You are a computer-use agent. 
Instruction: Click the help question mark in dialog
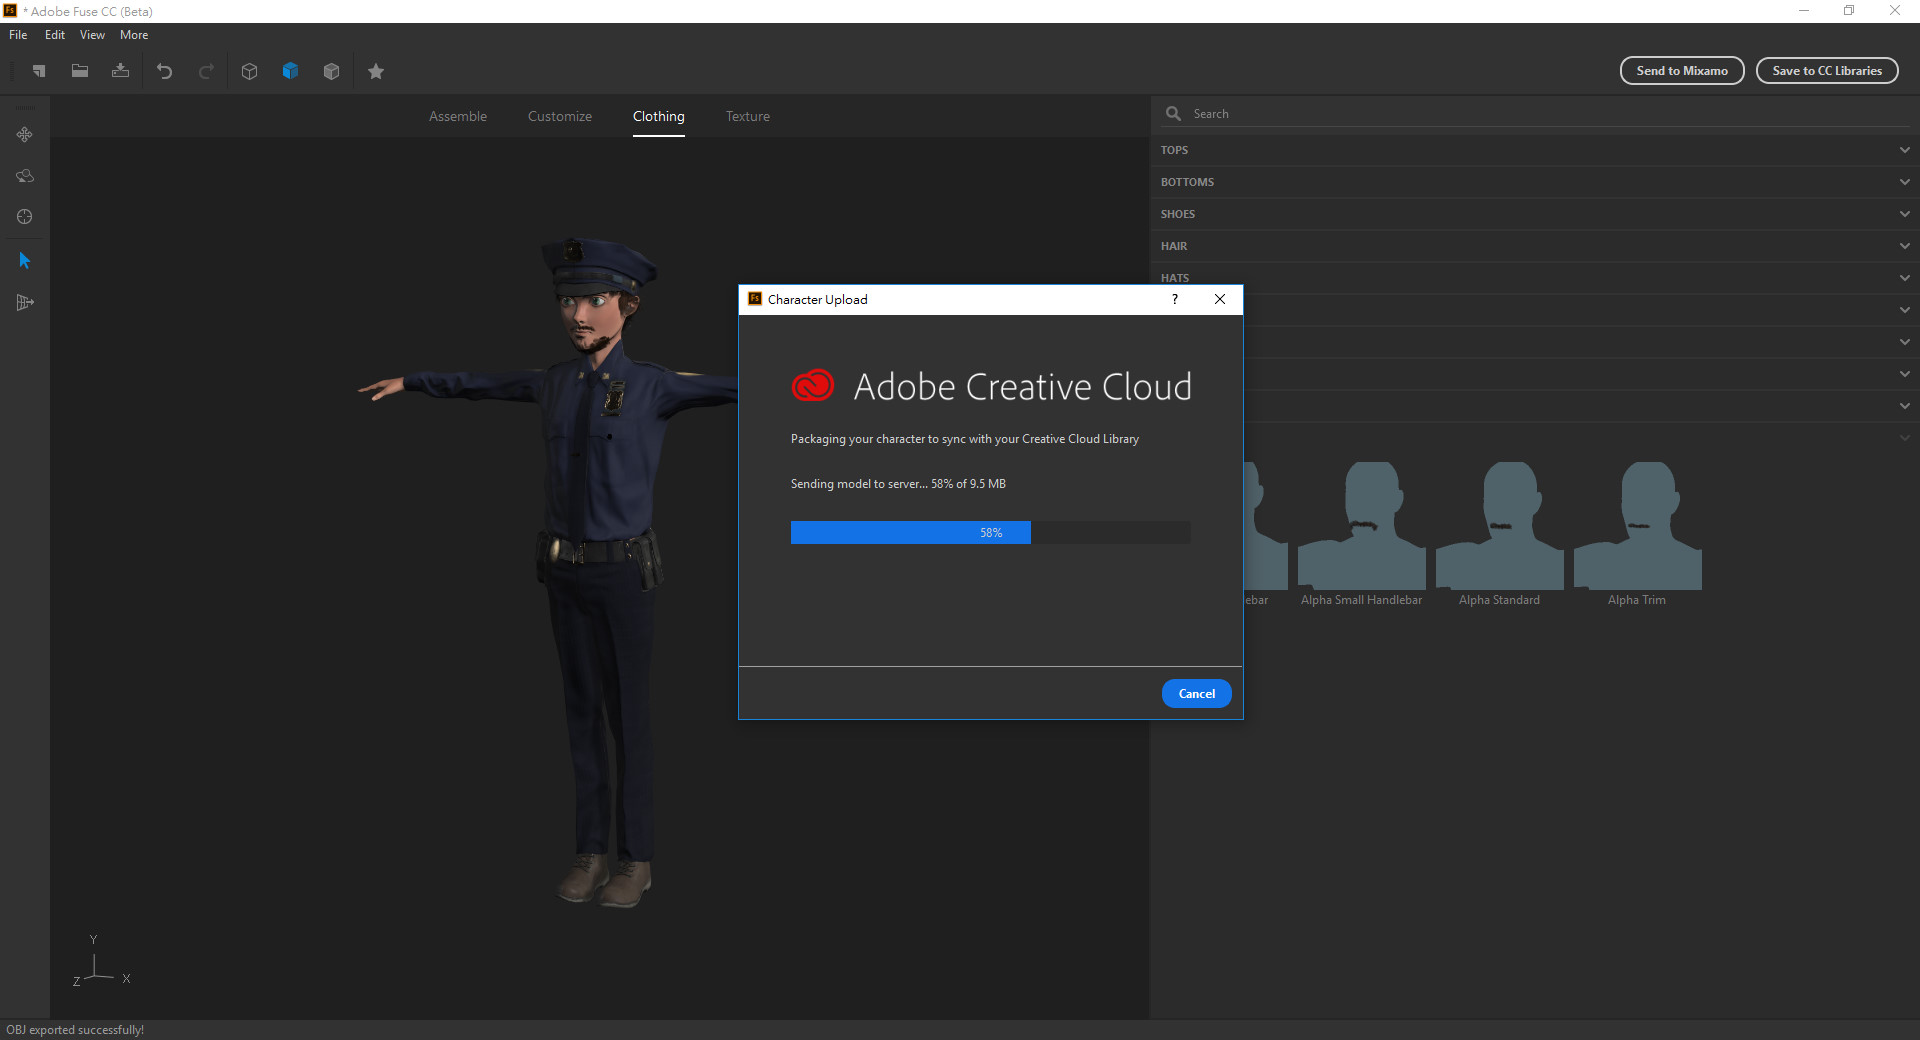pos(1175,299)
